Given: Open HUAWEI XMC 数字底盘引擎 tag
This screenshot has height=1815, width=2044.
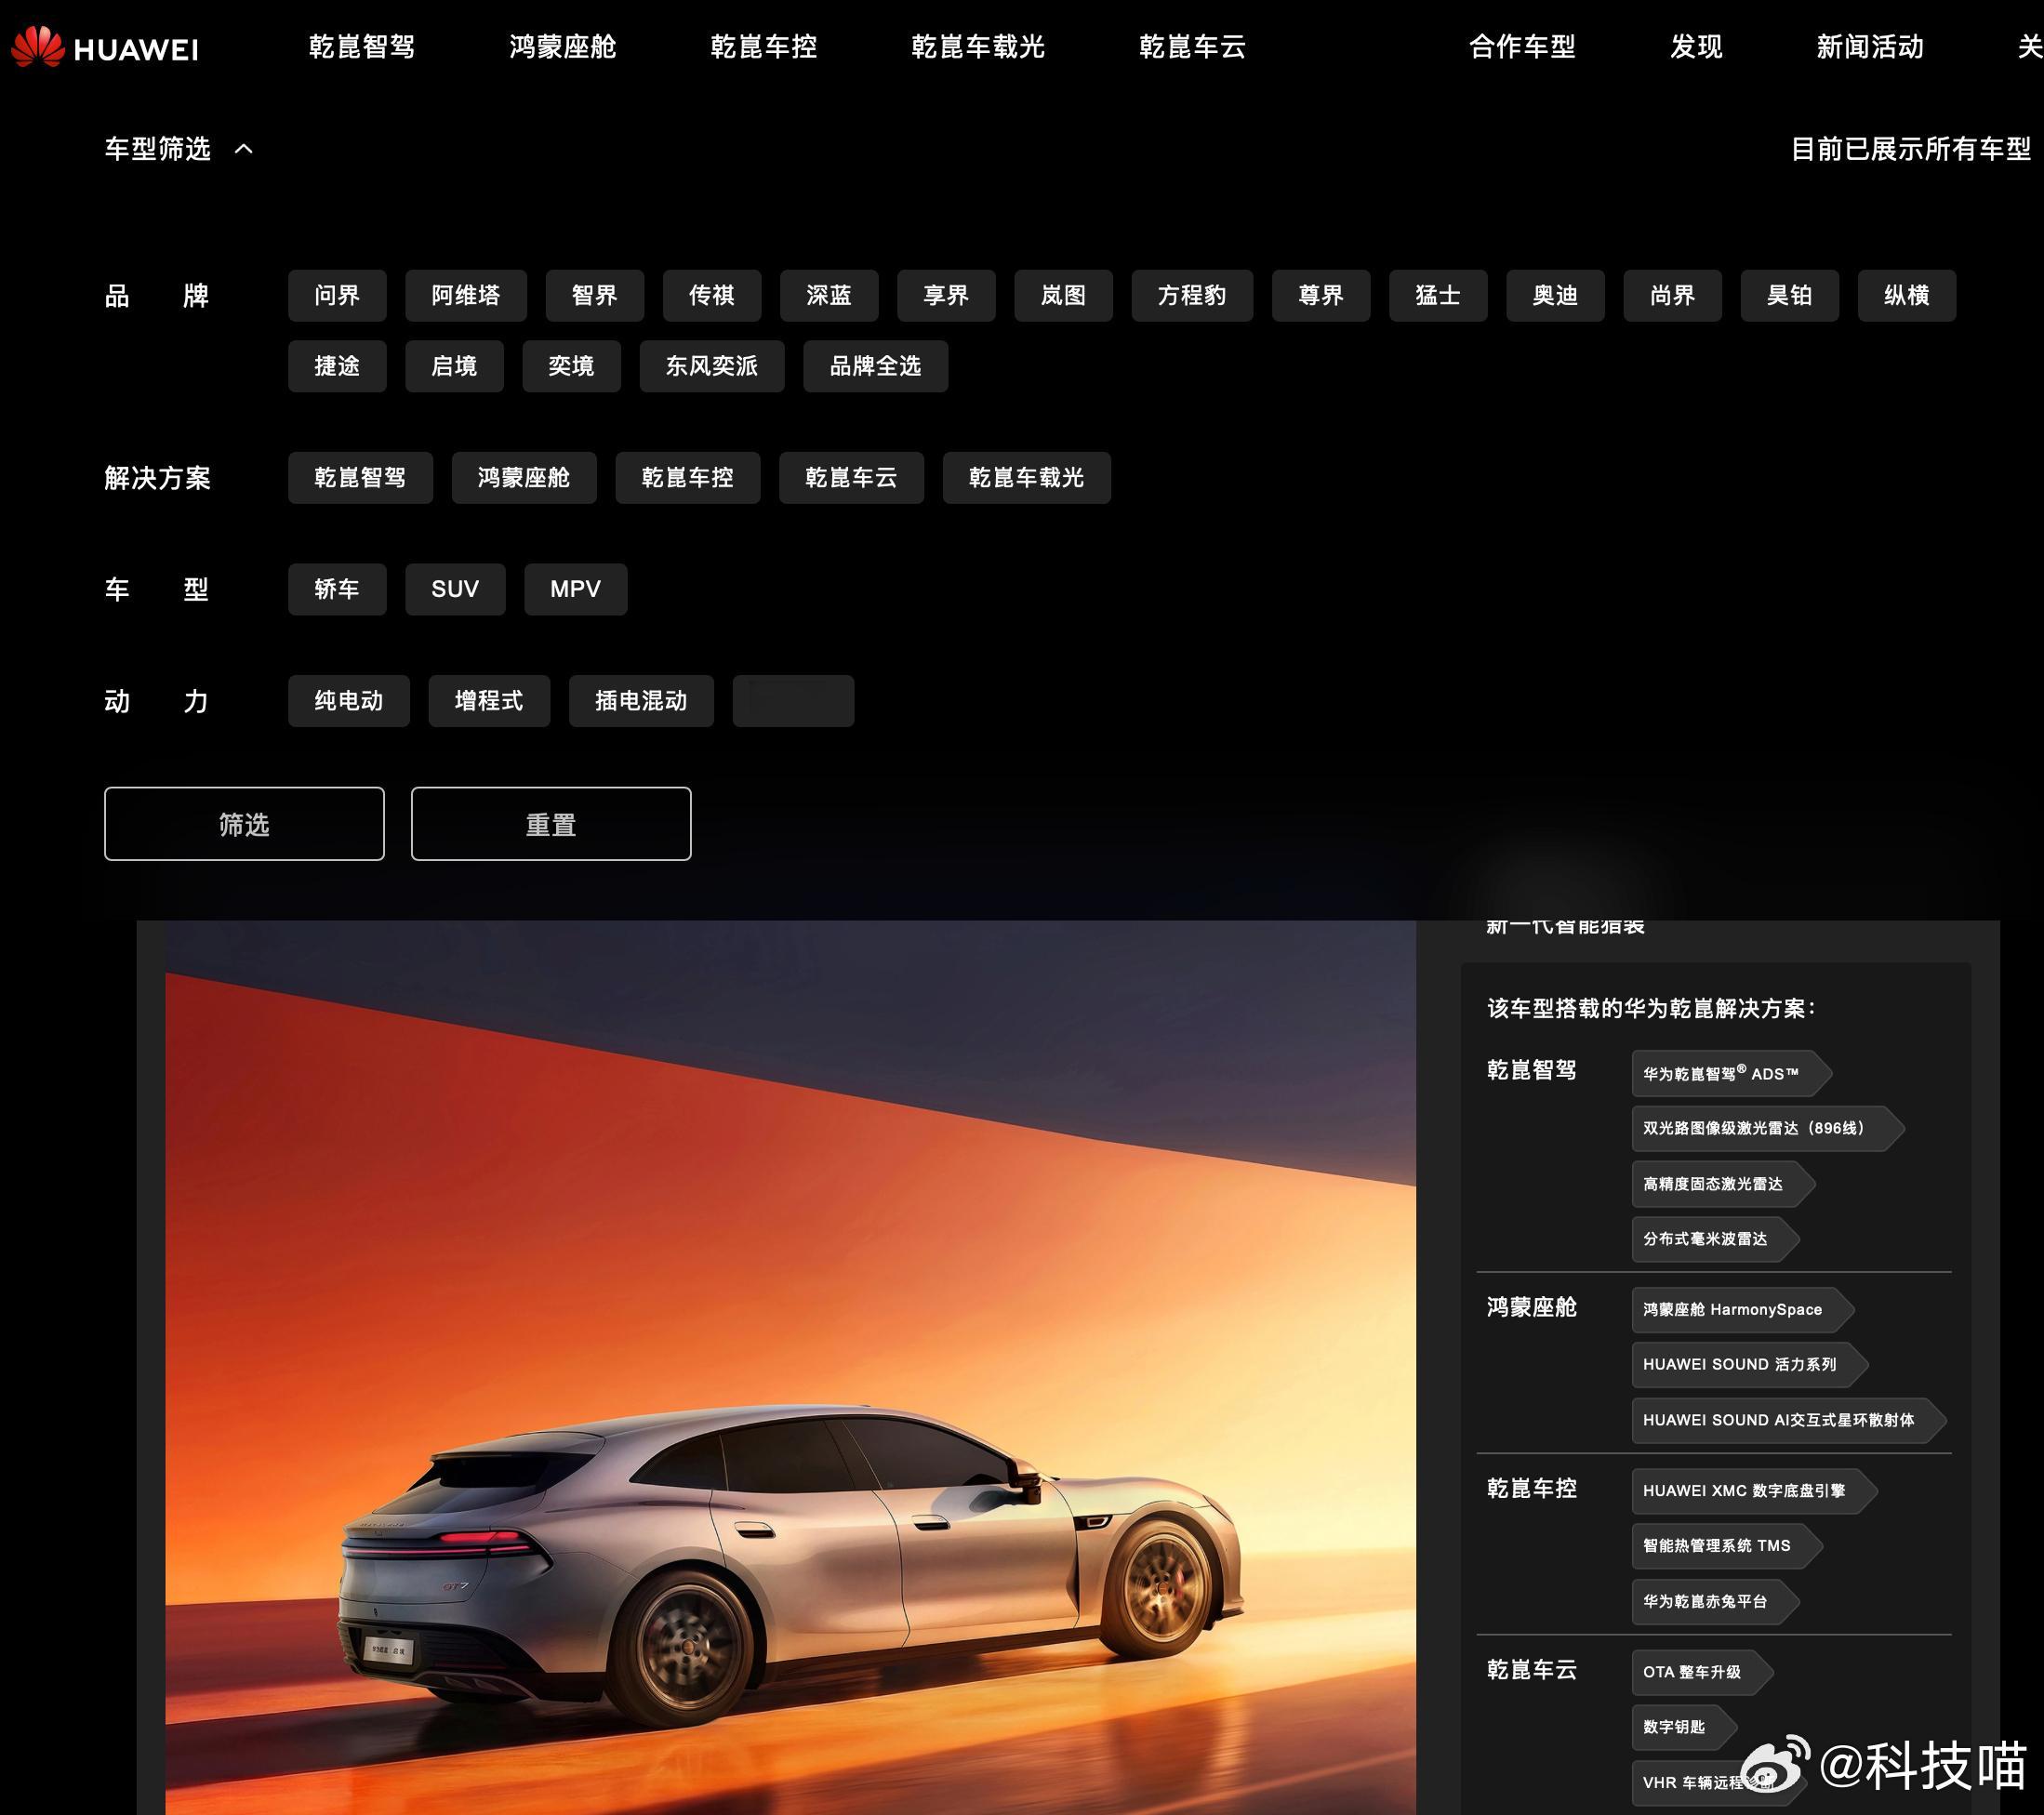Looking at the screenshot, I should 1754,1490.
